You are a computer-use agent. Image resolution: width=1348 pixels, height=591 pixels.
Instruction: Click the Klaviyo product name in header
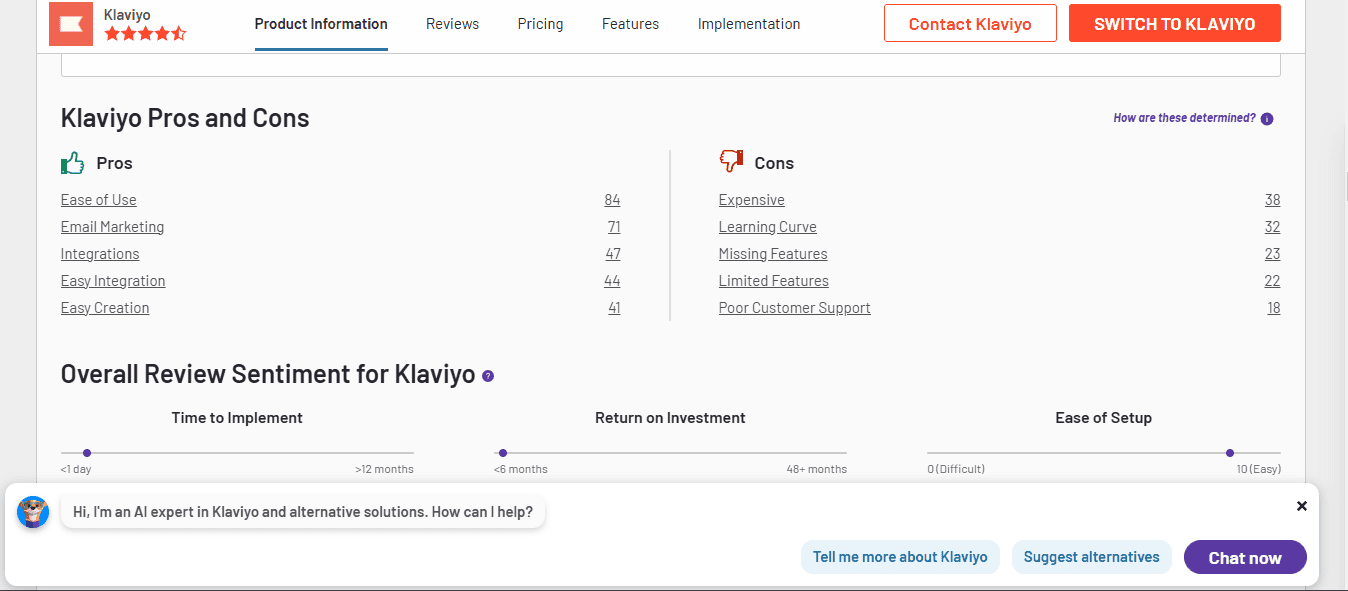click(127, 15)
